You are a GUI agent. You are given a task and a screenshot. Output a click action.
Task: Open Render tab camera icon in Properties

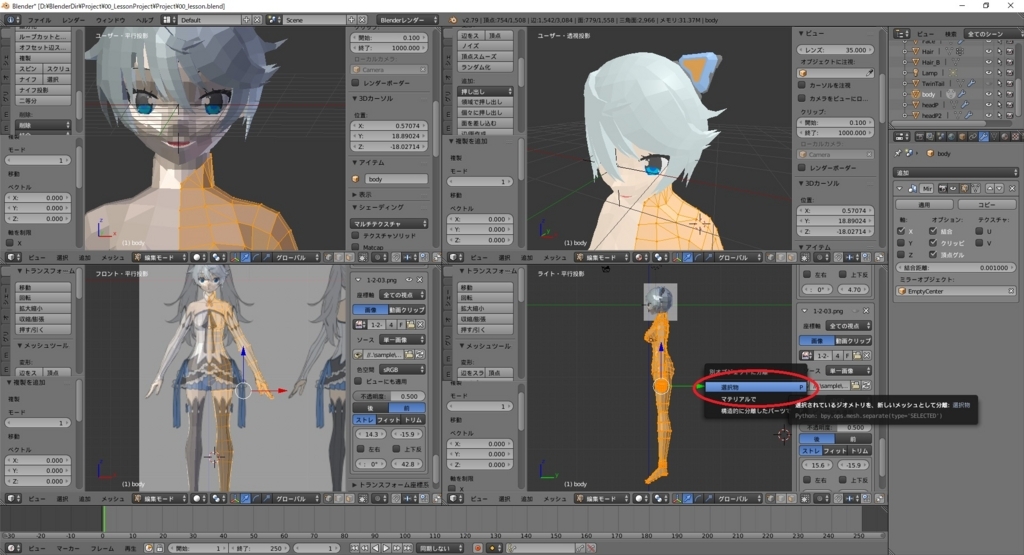click(x=920, y=136)
